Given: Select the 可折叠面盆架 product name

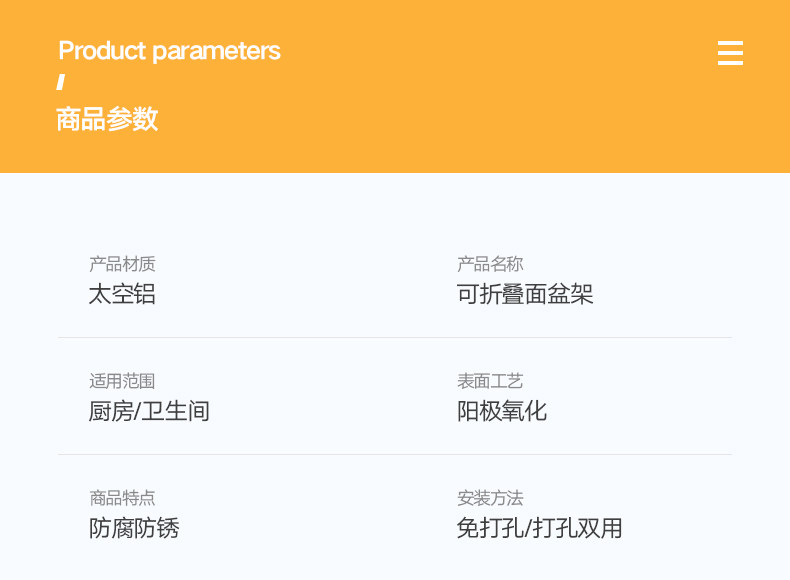Looking at the screenshot, I should [525, 294].
